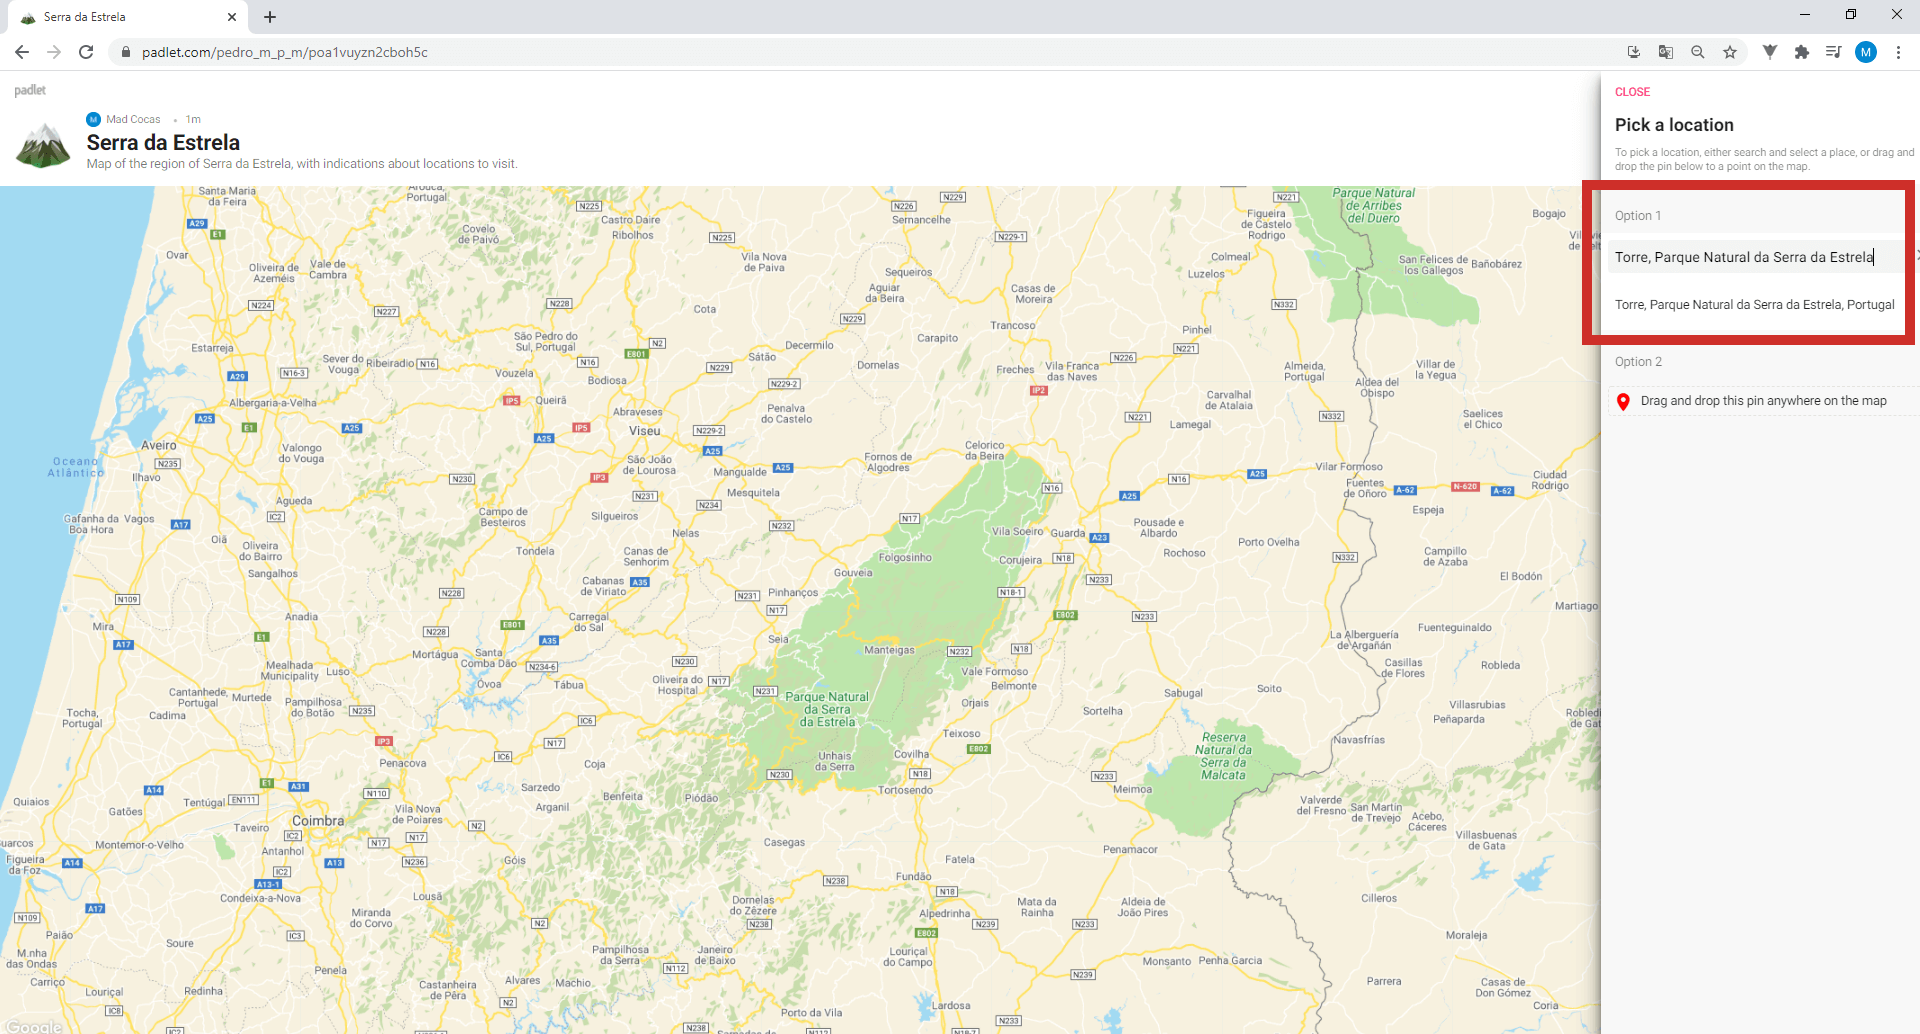Click Manteigas on the map
This screenshot has width=1920, height=1034.
889,650
